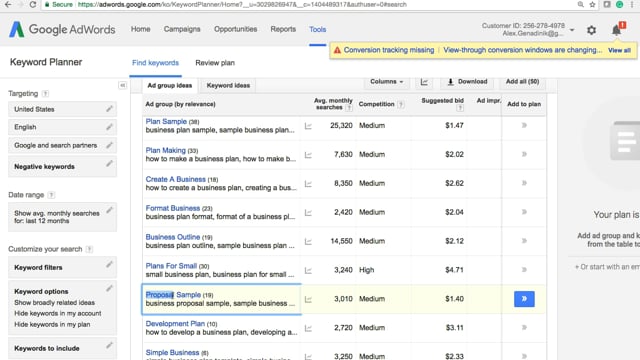Viewport: 640px width, 360px height.
Task: Open the Plan Making ad group link
Action: pos(166,150)
